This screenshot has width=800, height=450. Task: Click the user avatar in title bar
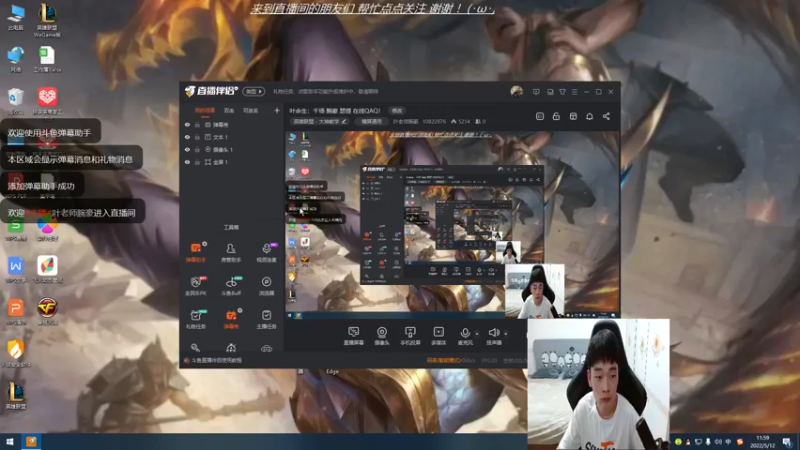pos(516,91)
